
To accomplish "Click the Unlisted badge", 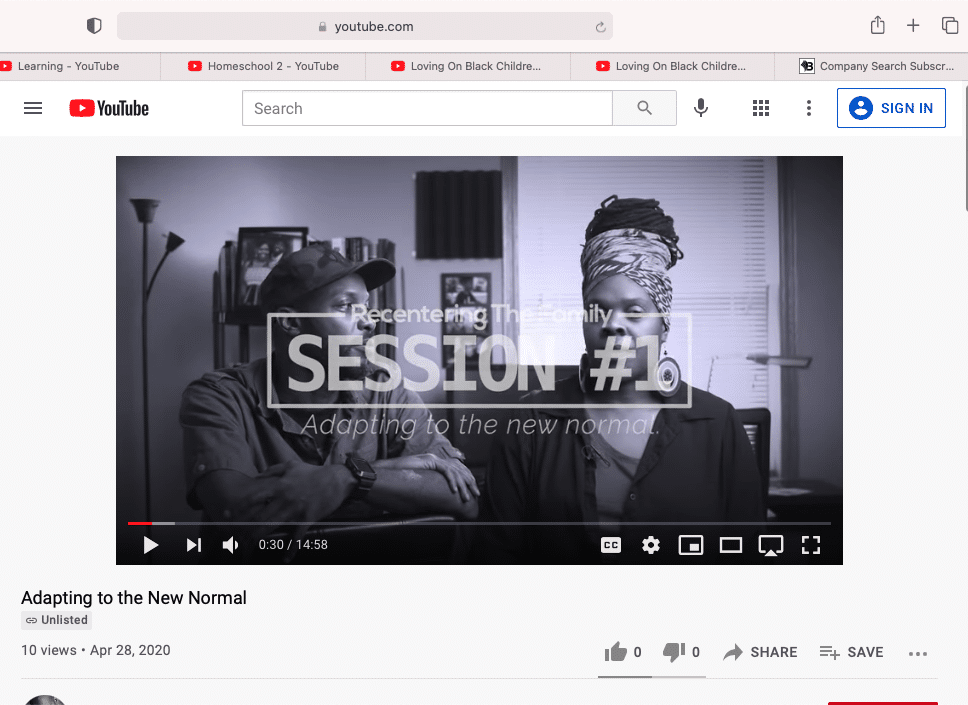I will 57,620.
